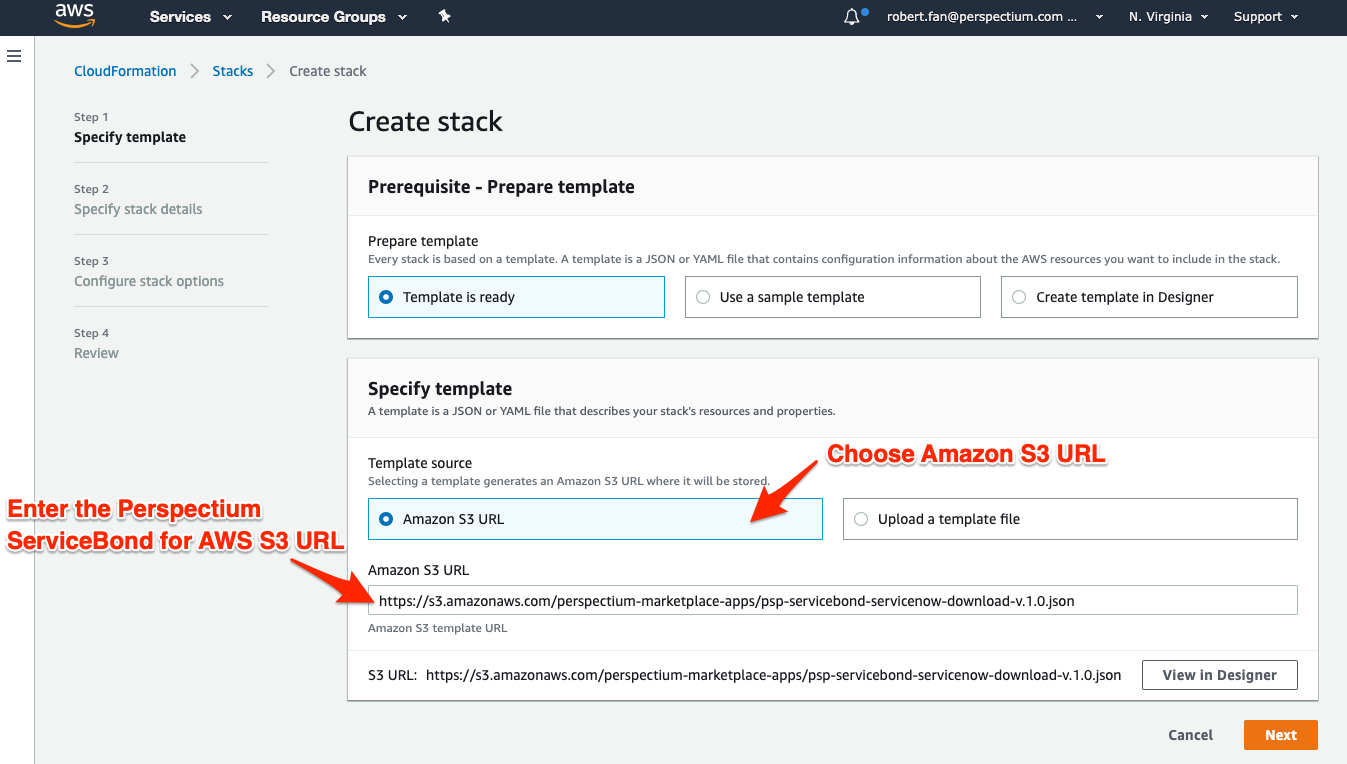Viewport: 1347px width, 764px height.
Task: Click the AWS logo home icon
Action: coord(75,15)
